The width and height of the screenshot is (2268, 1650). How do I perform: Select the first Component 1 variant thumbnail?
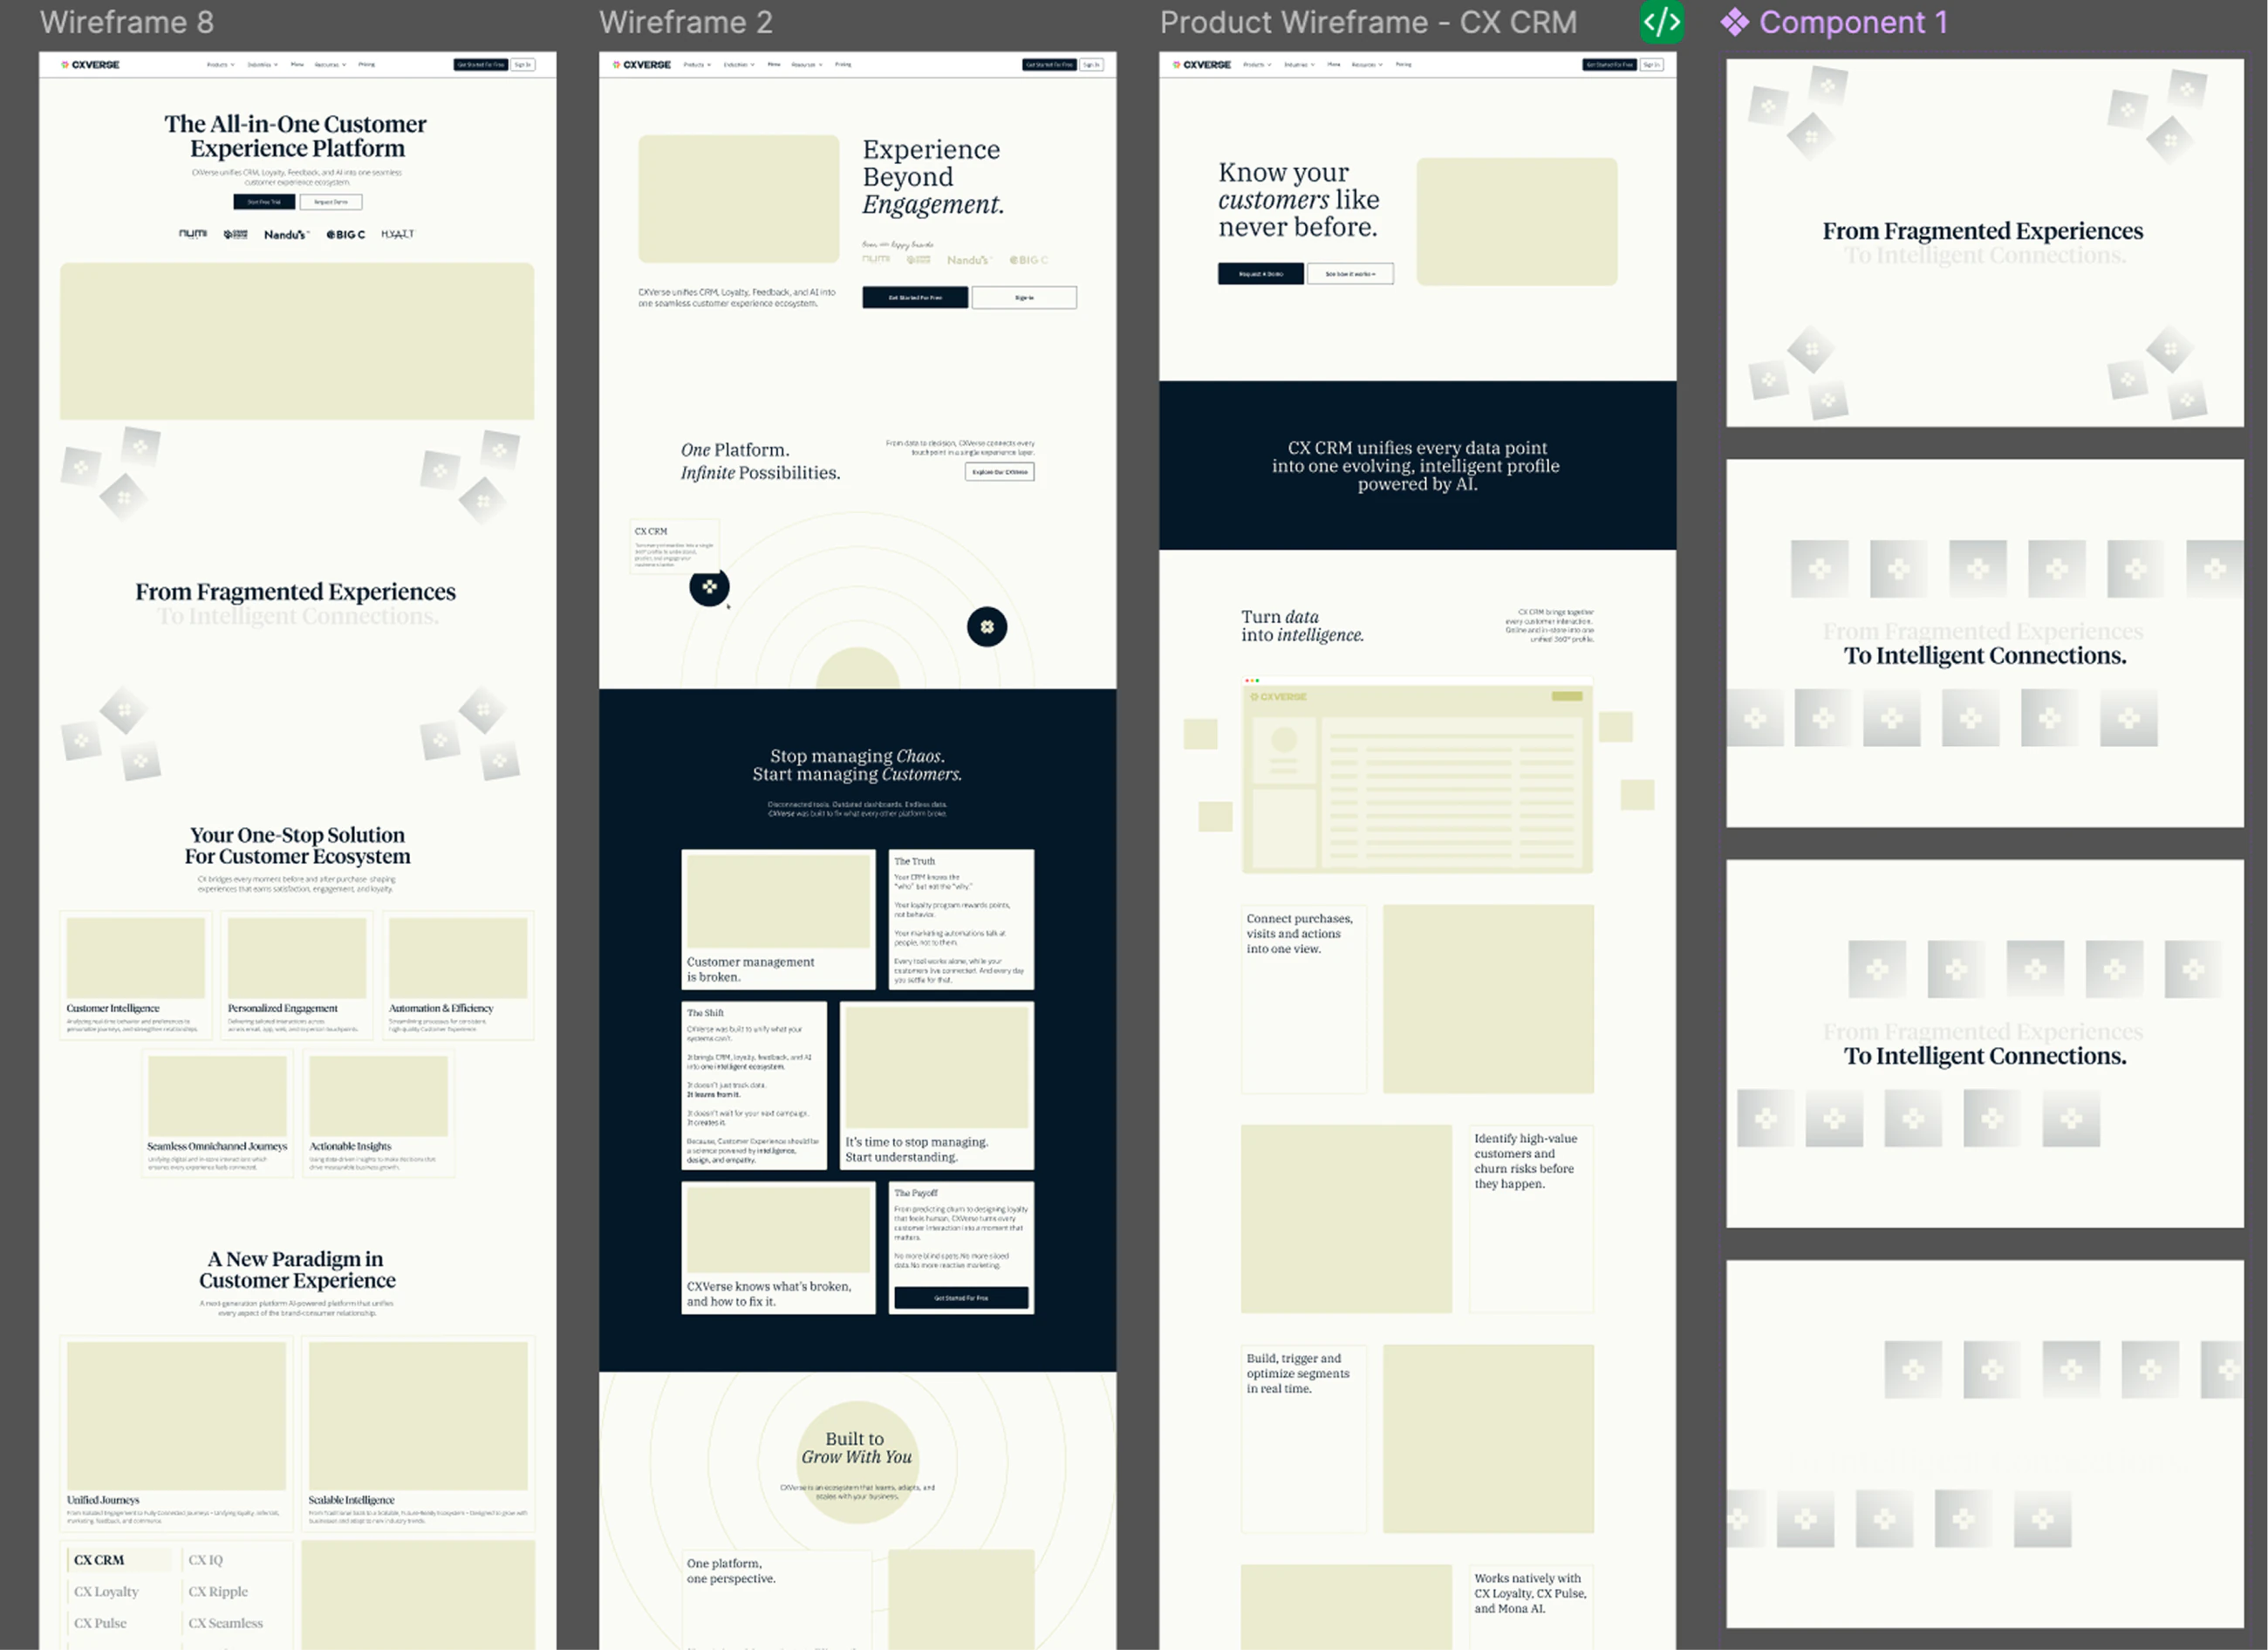1985,243
